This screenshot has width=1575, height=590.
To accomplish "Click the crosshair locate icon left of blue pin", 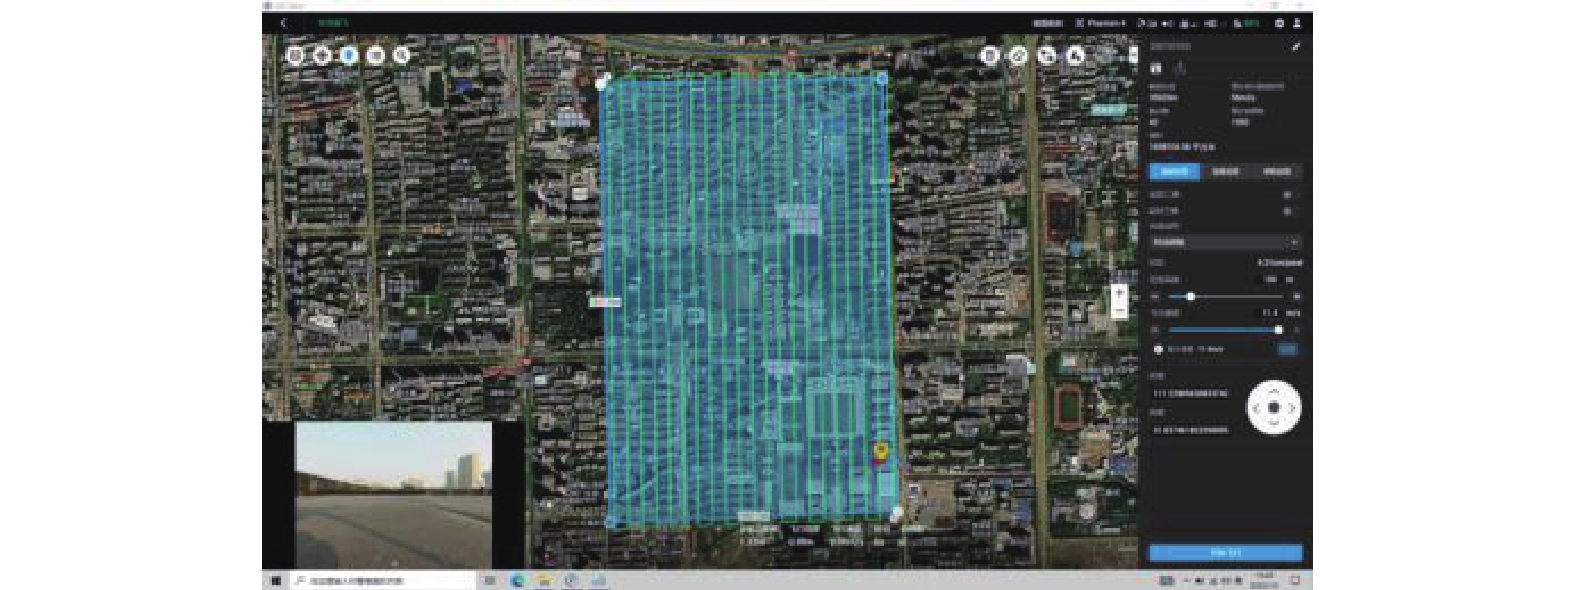I will coord(322,55).
